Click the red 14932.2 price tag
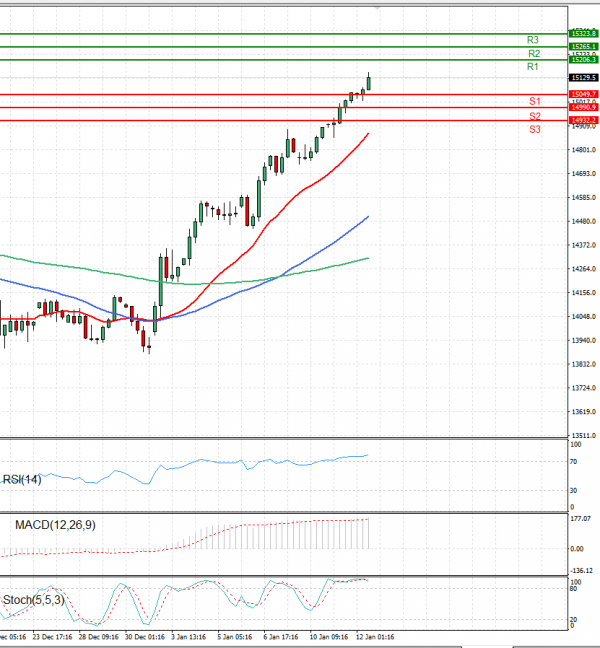600x648 pixels. [583, 120]
